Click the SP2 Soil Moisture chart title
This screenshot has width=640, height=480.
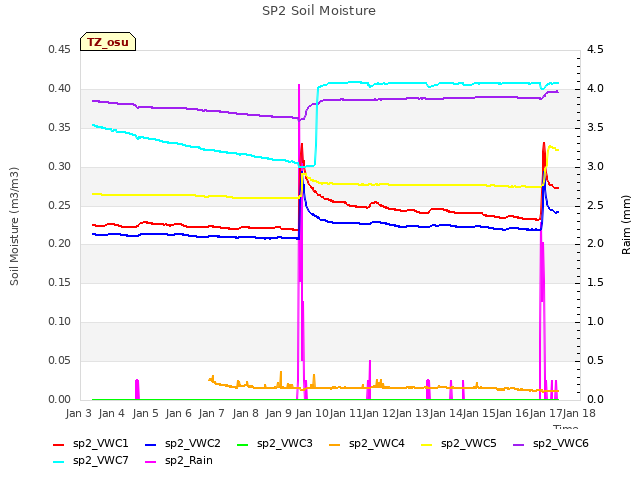tap(319, 11)
